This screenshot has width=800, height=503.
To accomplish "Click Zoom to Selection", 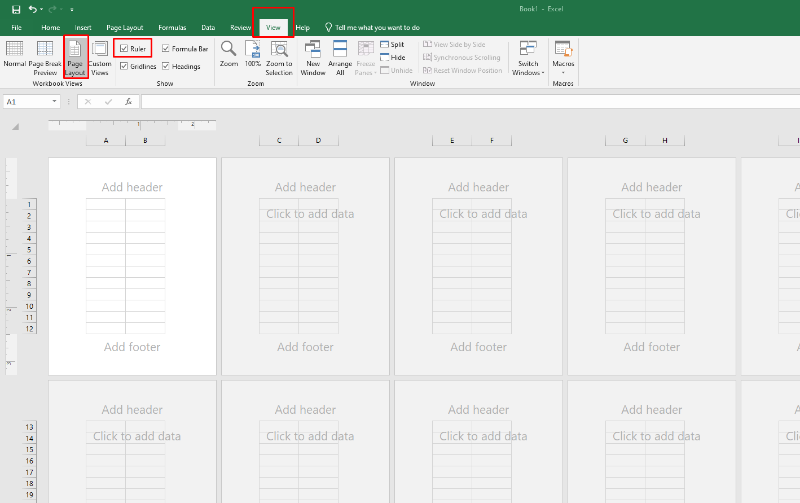I will [279, 58].
